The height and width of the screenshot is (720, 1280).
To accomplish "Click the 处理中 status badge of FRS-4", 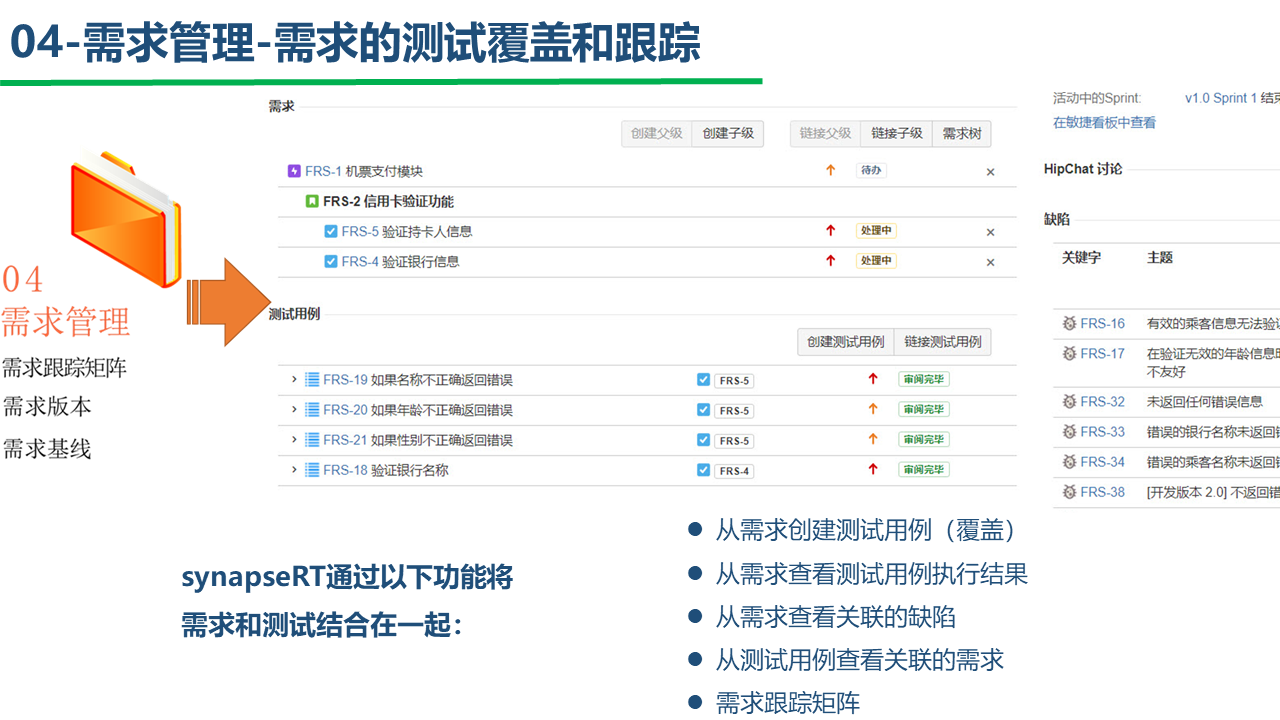I will coord(876,261).
